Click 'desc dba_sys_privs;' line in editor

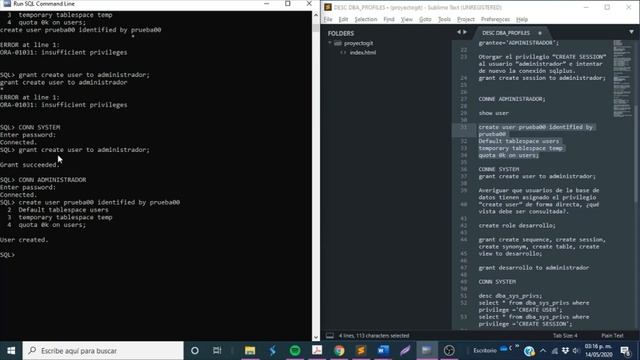pos(510,296)
